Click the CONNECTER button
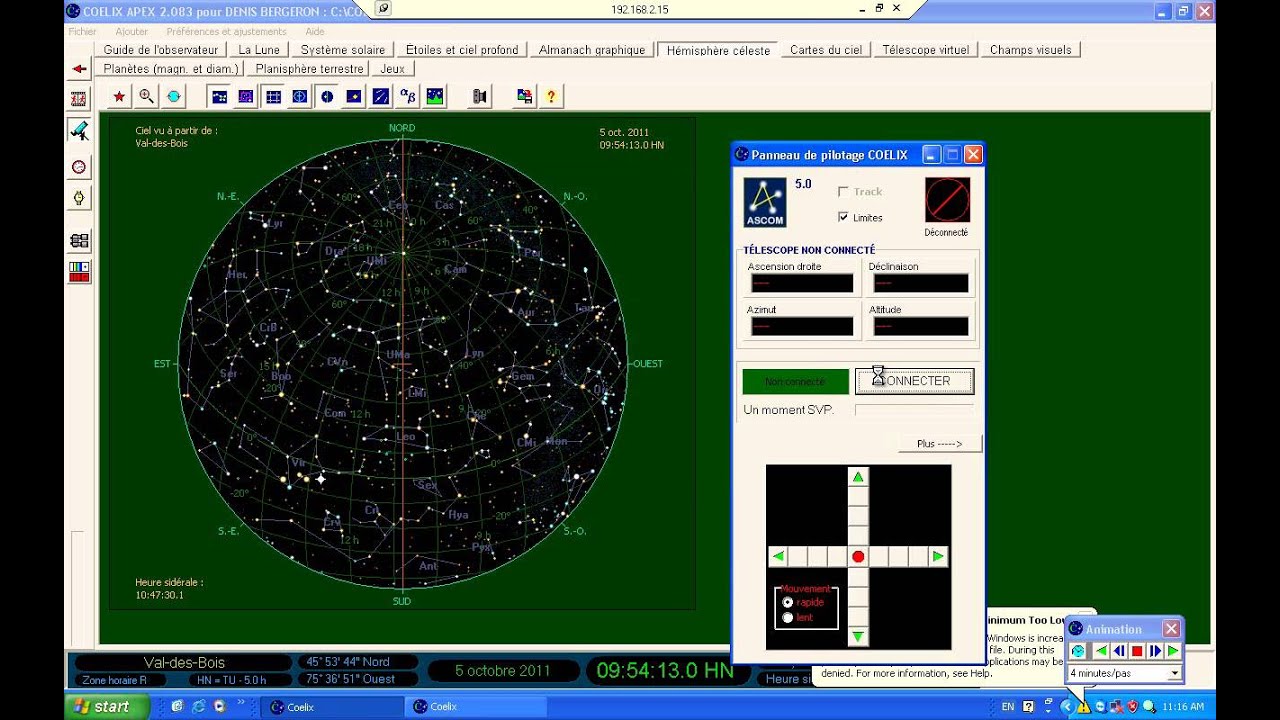The image size is (1280, 720). click(914, 381)
